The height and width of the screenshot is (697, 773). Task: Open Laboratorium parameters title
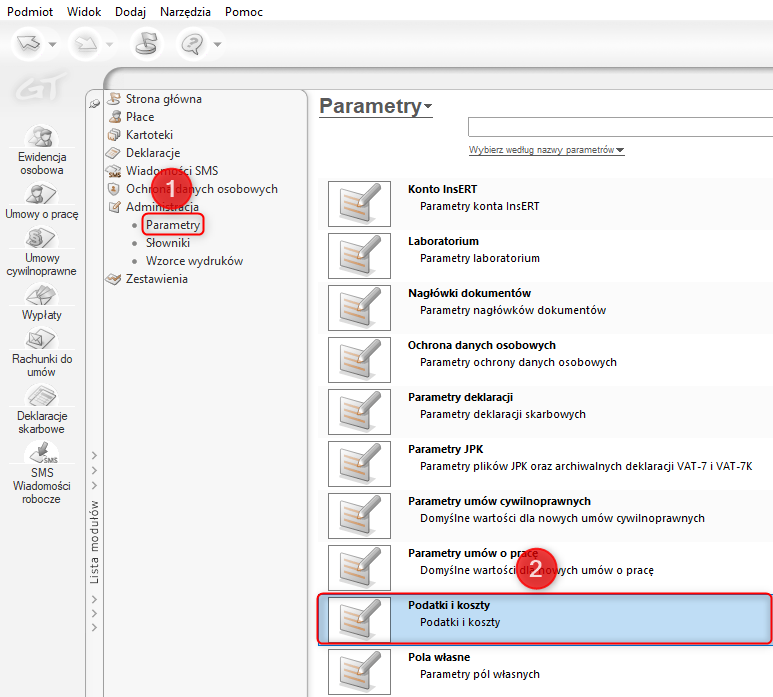point(443,241)
